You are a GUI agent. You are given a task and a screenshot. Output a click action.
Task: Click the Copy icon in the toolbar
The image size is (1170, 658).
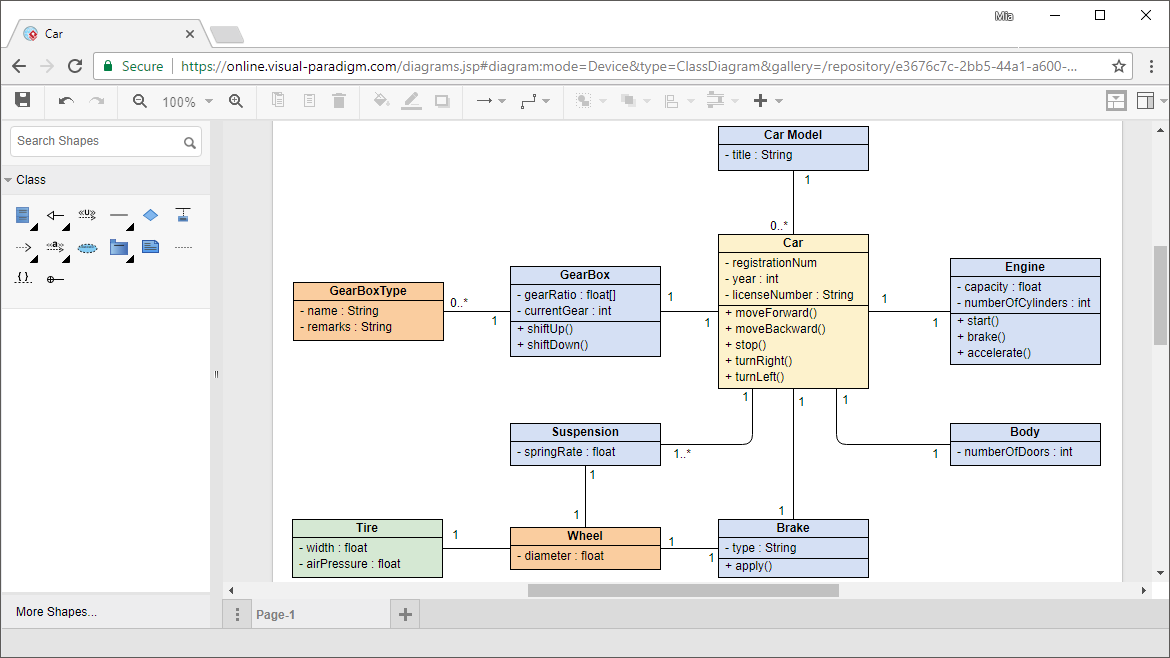point(278,100)
